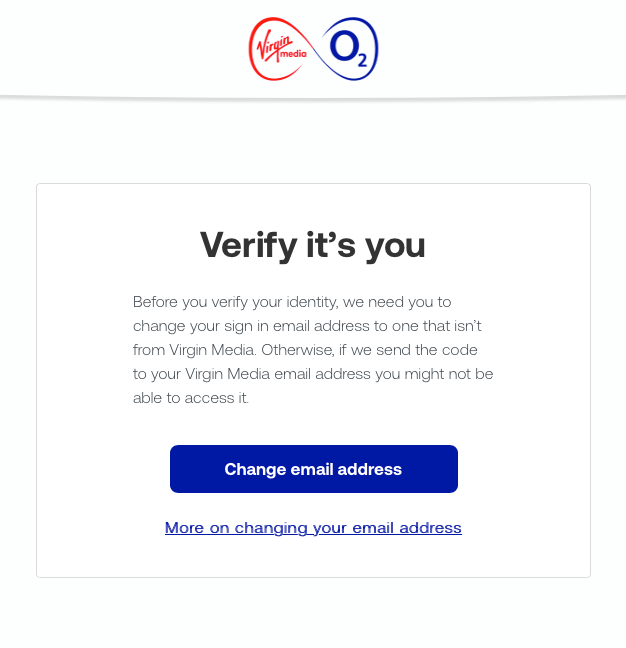Click the word "Change" on the blue button

(x=255, y=470)
